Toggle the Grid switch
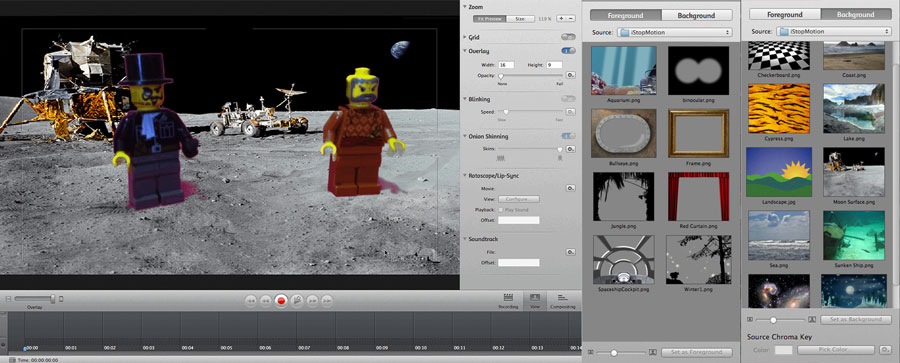Viewport: 900px width, 363px height. pos(568,37)
